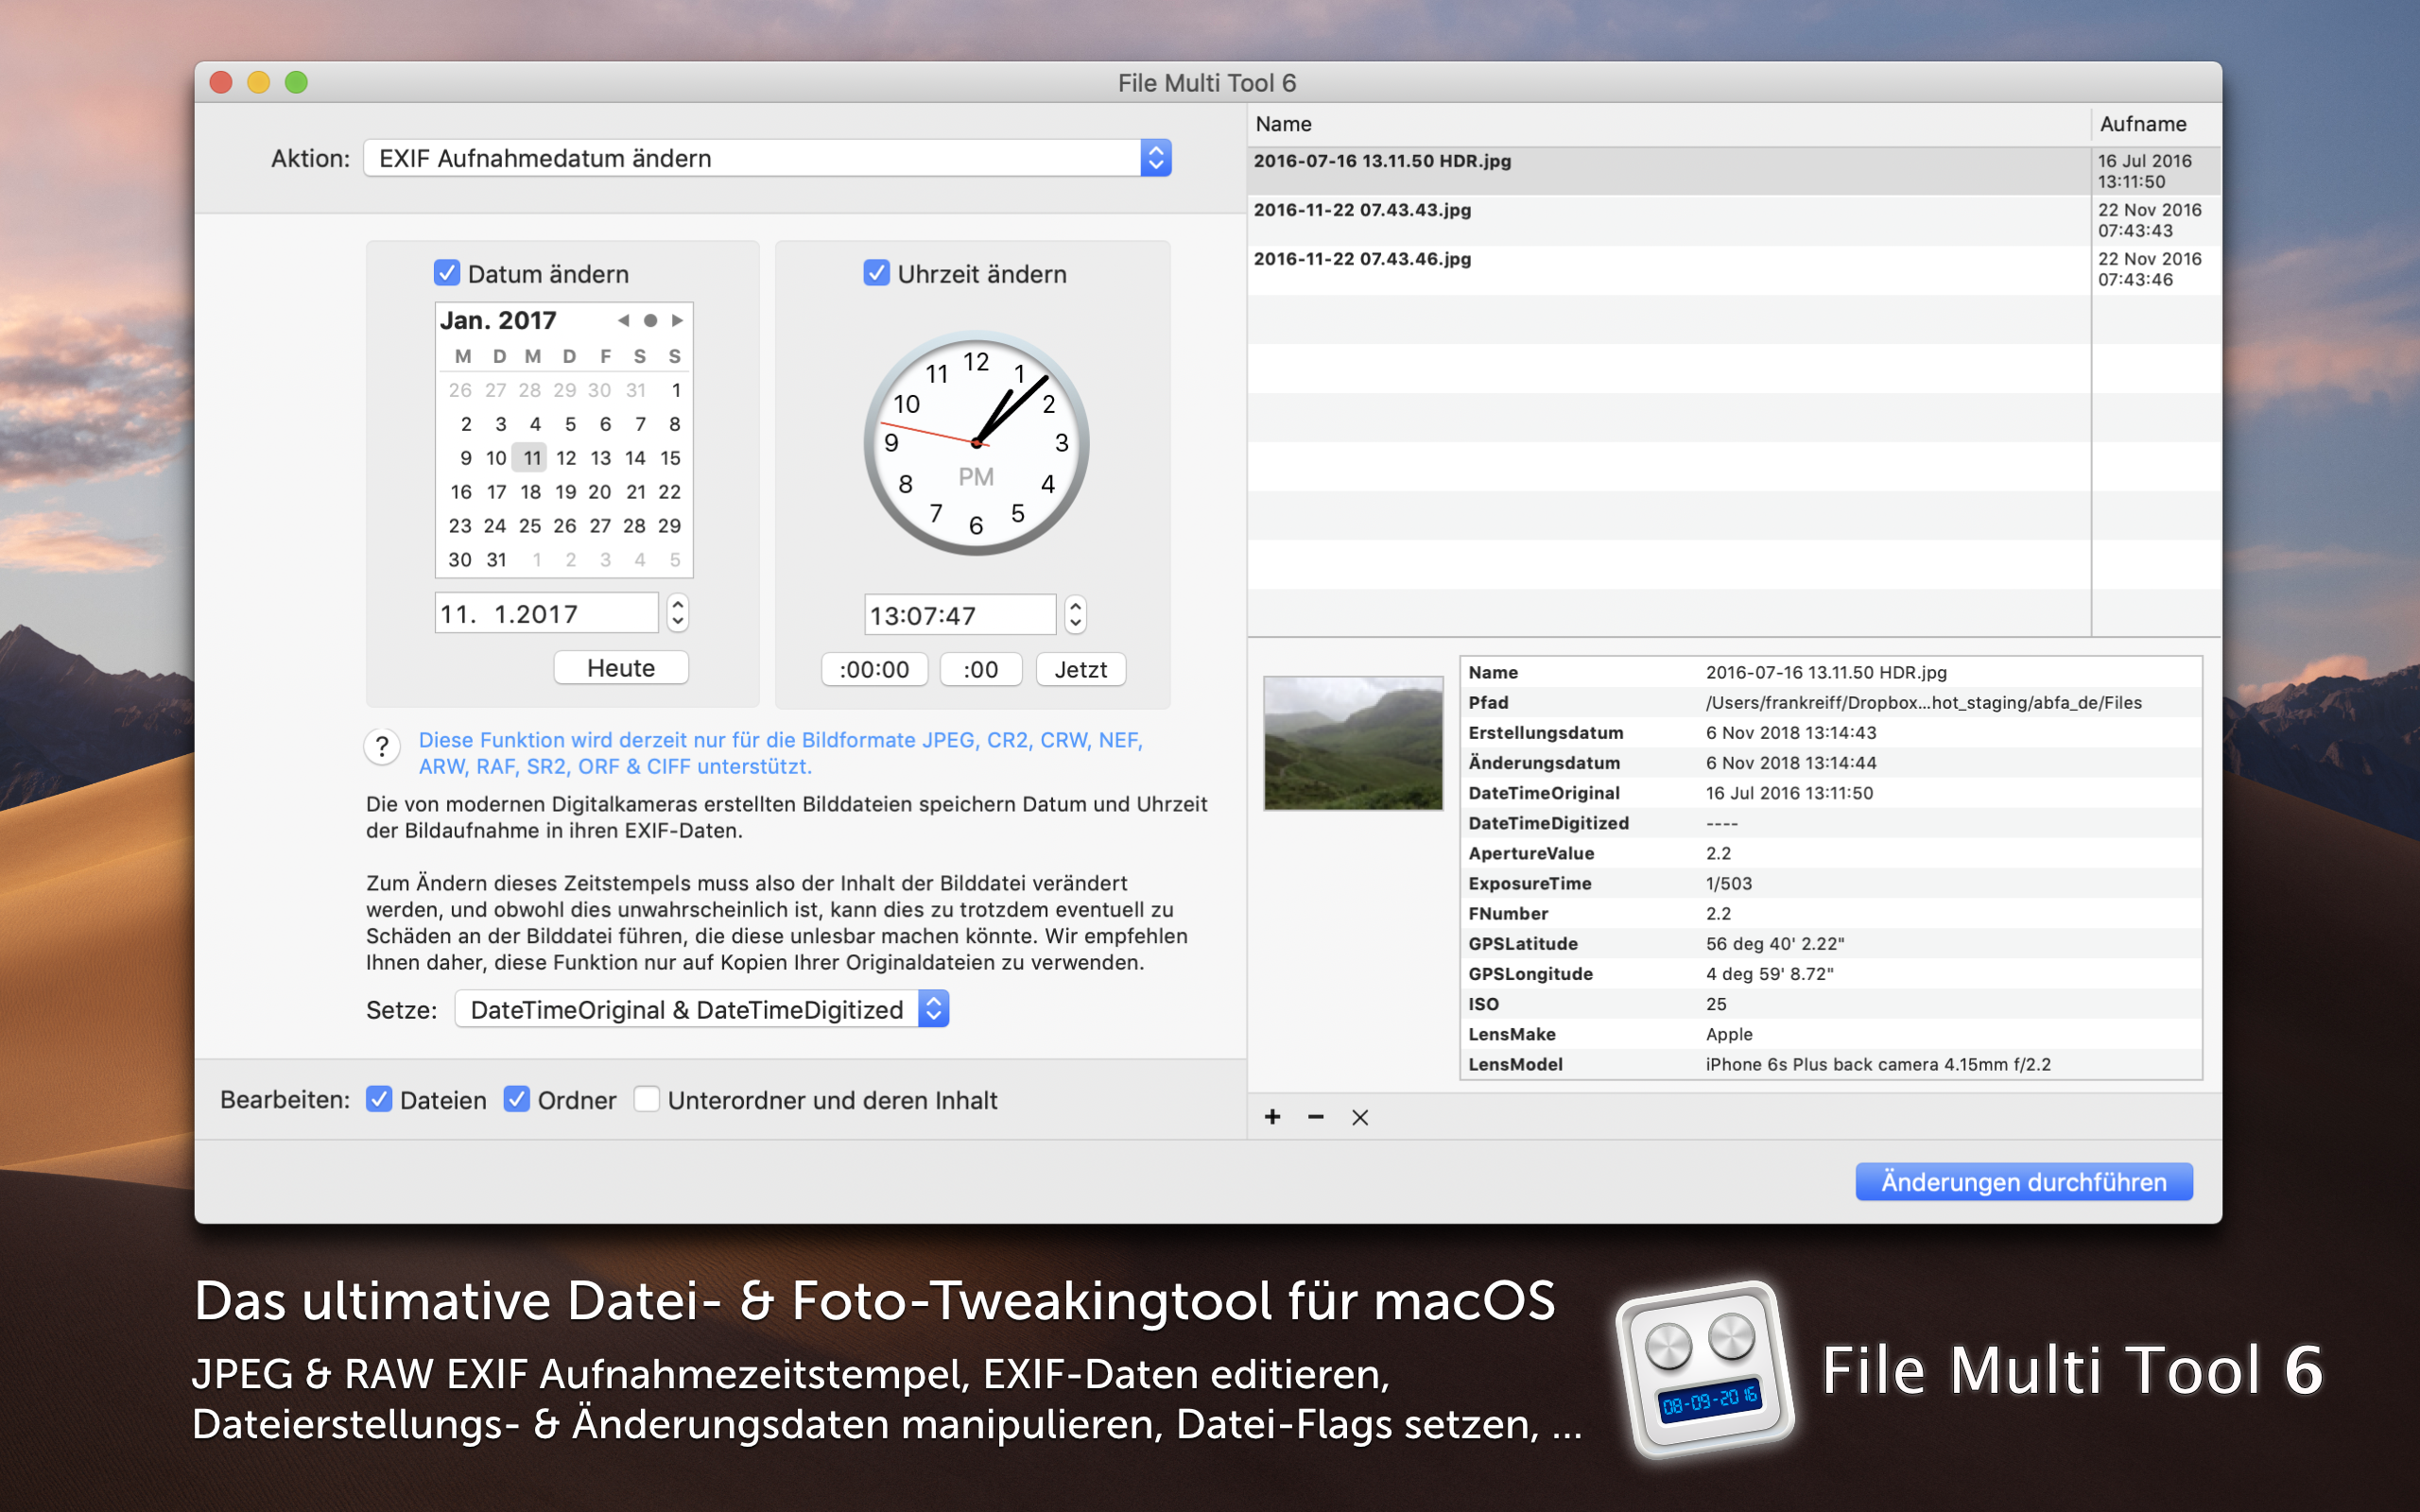2420x1512 pixels.
Task: Click the Aufname column header
Action: (2155, 124)
